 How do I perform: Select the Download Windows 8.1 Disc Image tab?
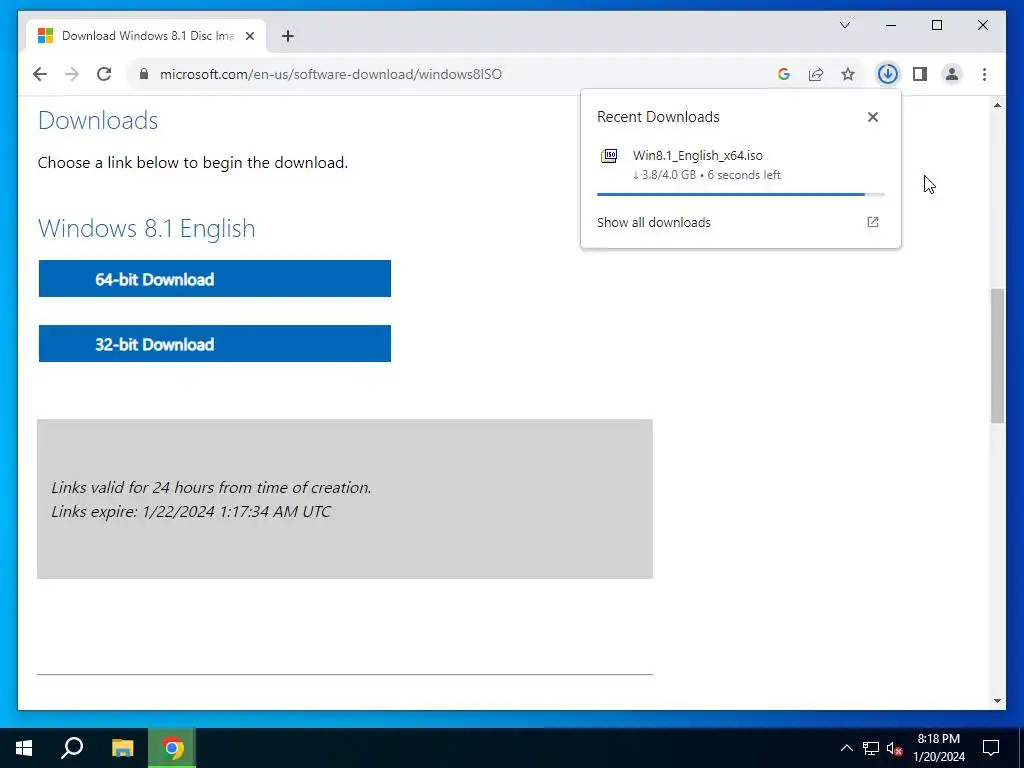click(146, 36)
